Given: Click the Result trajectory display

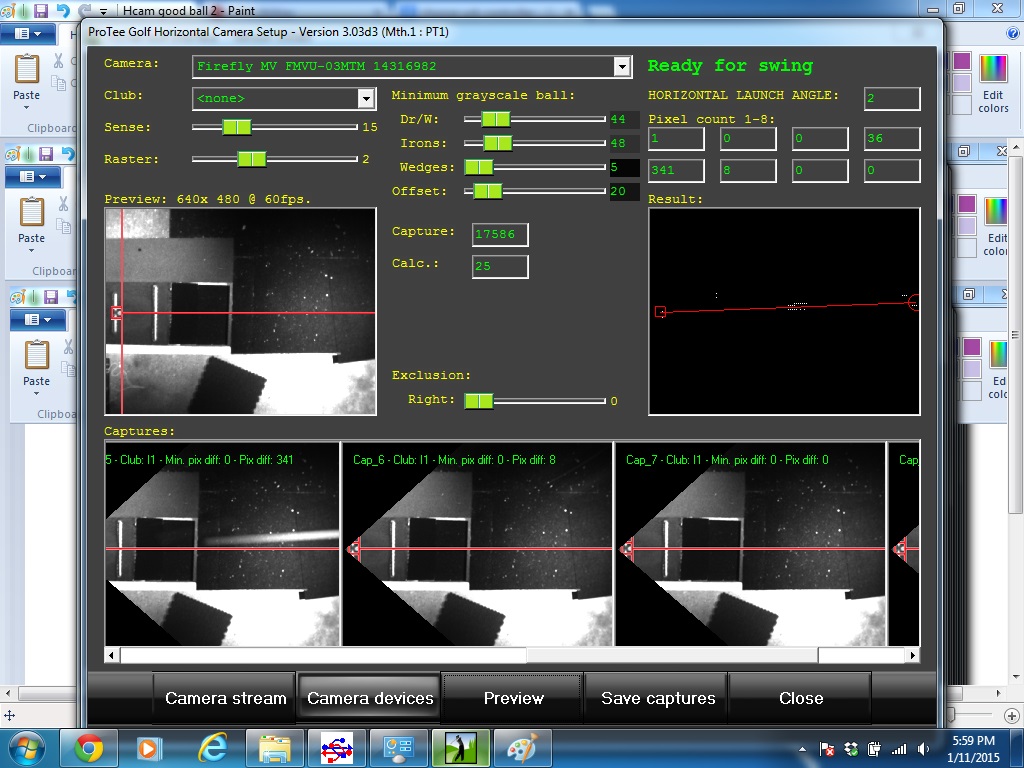Looking at the screenshot, I should [x=784, y=312].
